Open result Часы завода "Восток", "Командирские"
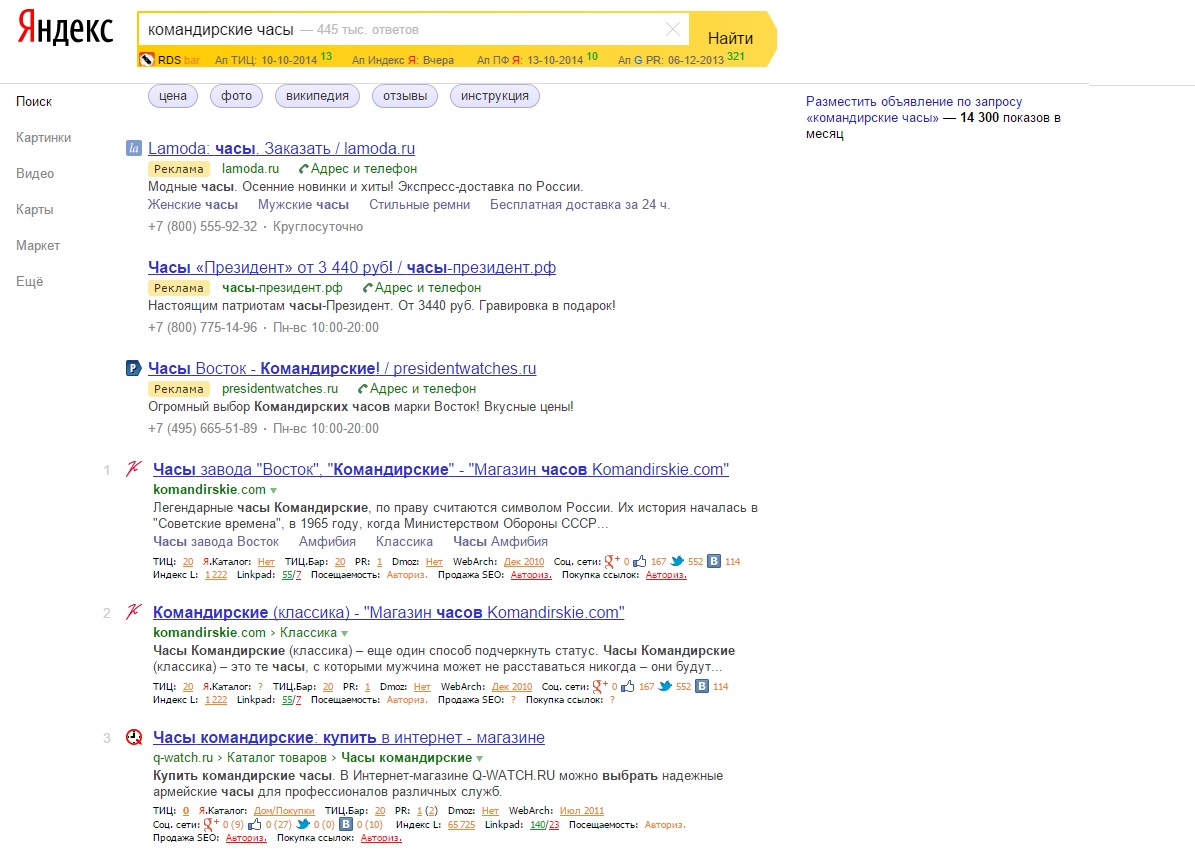 tap(441, 469)
